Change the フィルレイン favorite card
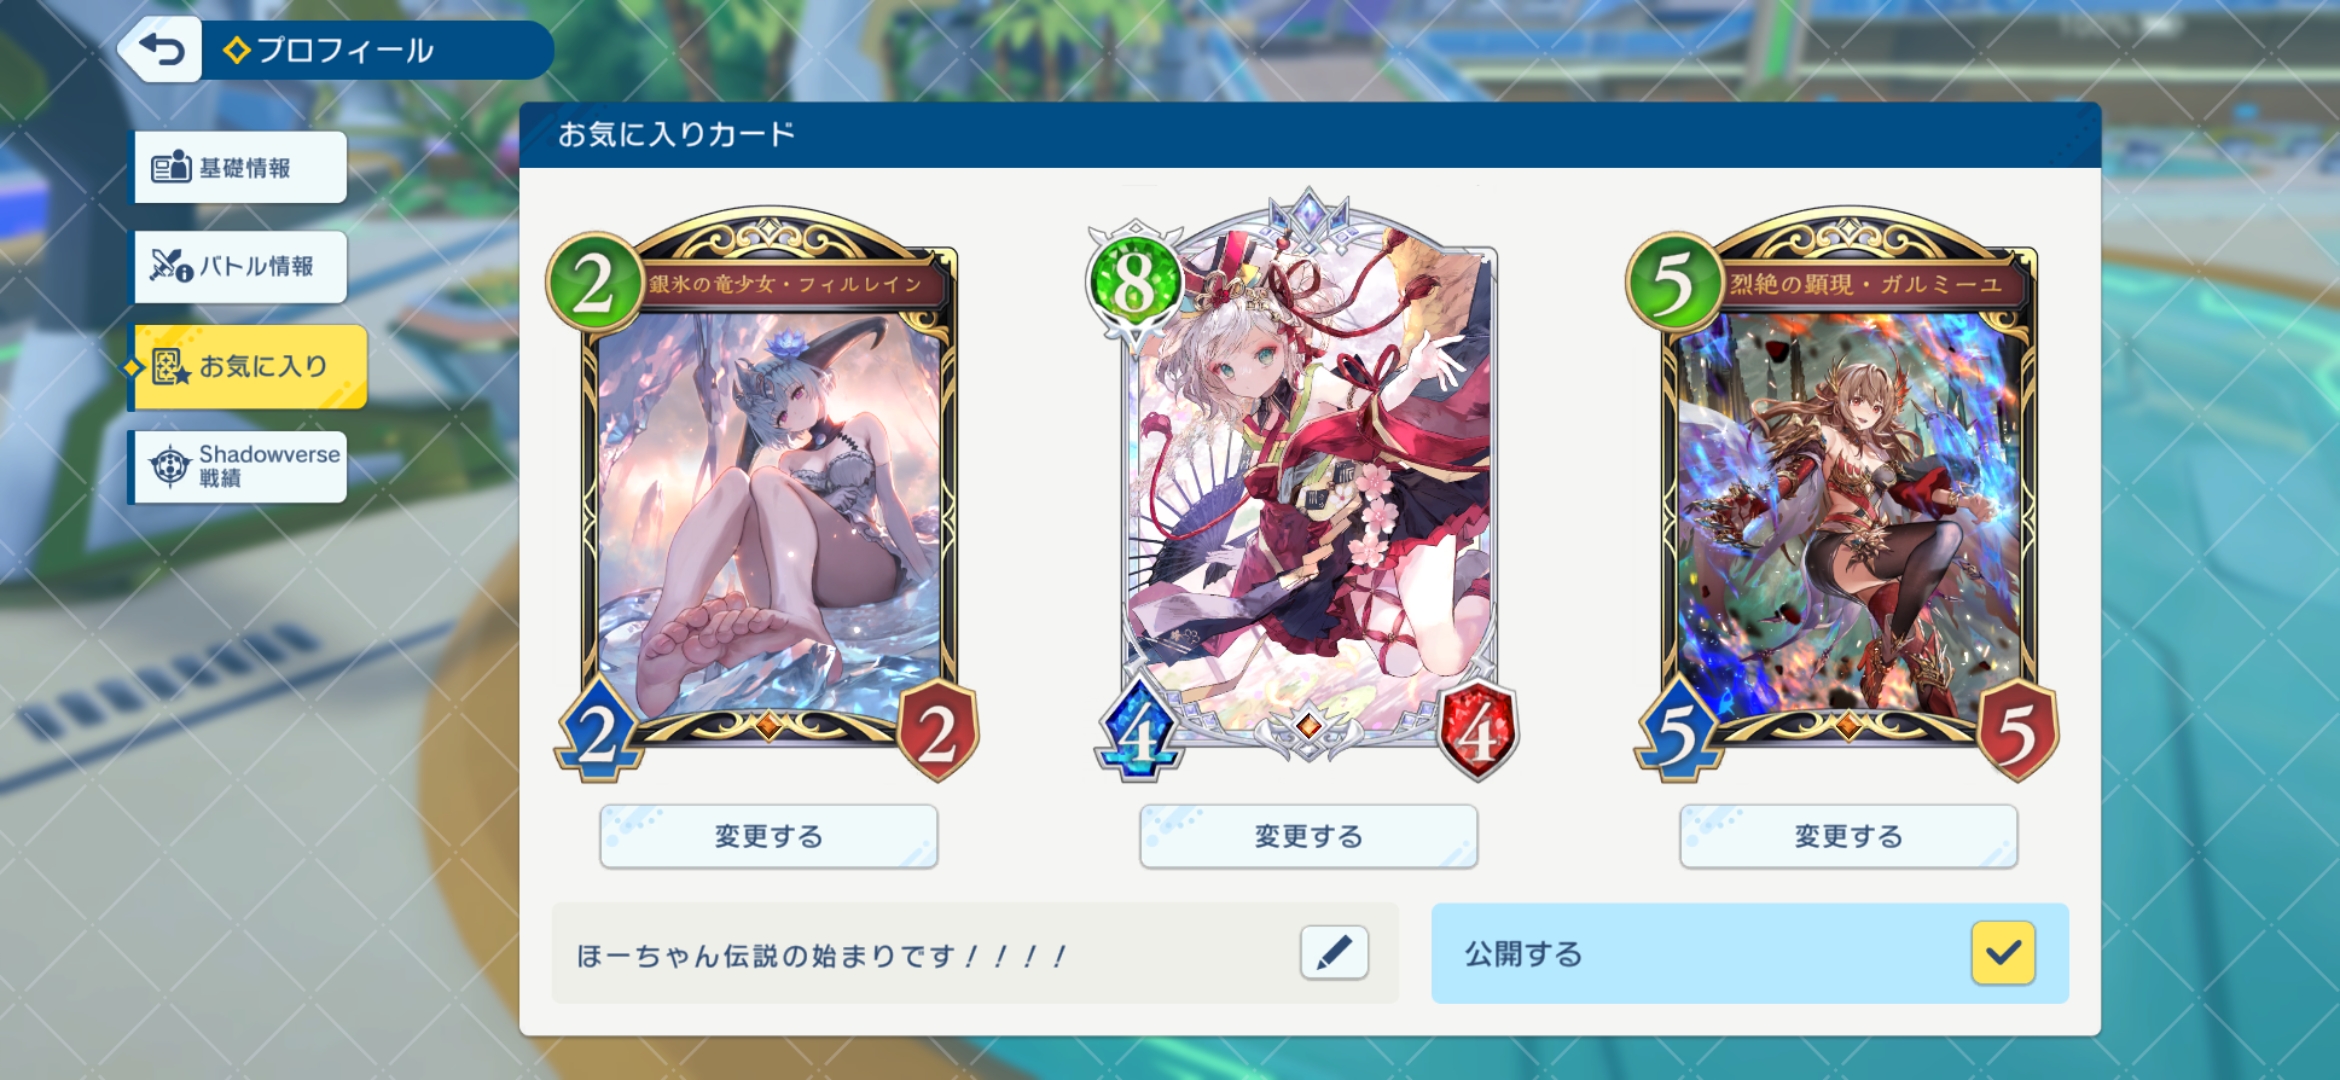The image size is (2340, 1080). click(x=768, y=836)
